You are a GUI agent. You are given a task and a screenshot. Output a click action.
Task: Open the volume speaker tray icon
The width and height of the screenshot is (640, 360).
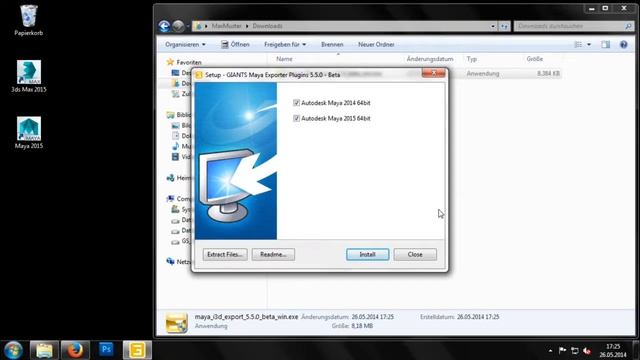click(x=587, y=350)
